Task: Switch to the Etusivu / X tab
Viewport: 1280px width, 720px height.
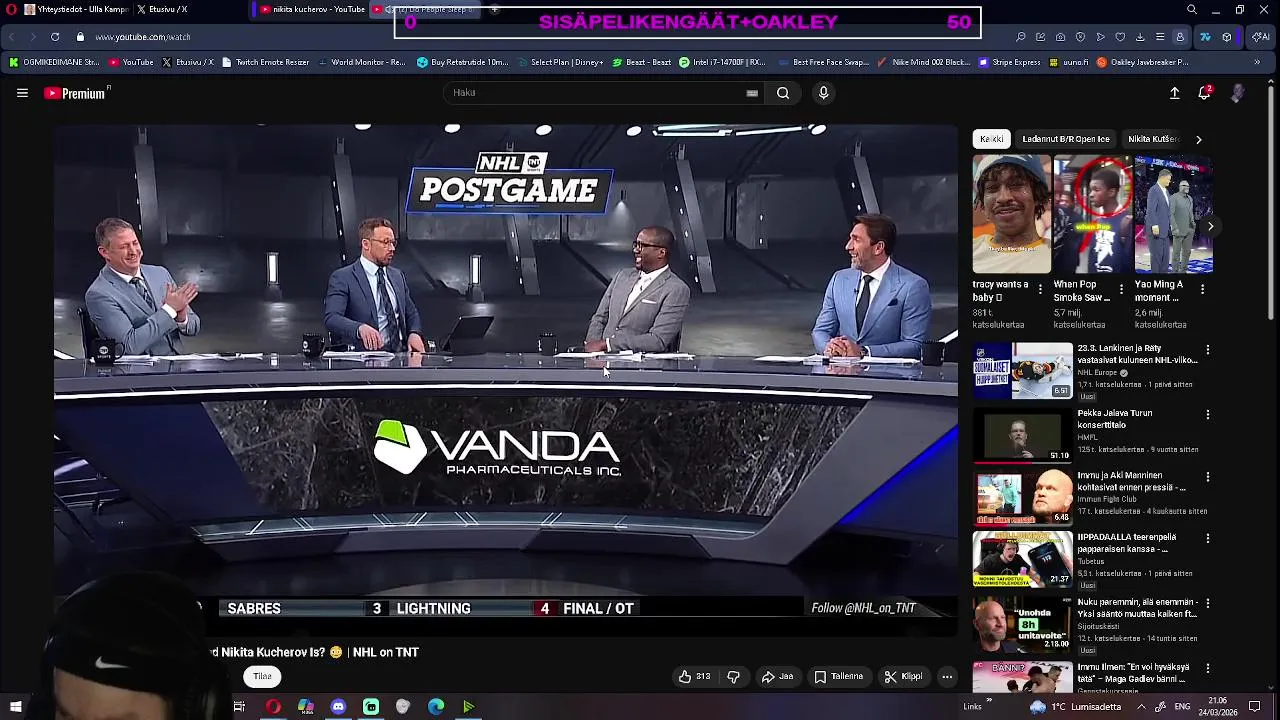Action: pos(162,10)
